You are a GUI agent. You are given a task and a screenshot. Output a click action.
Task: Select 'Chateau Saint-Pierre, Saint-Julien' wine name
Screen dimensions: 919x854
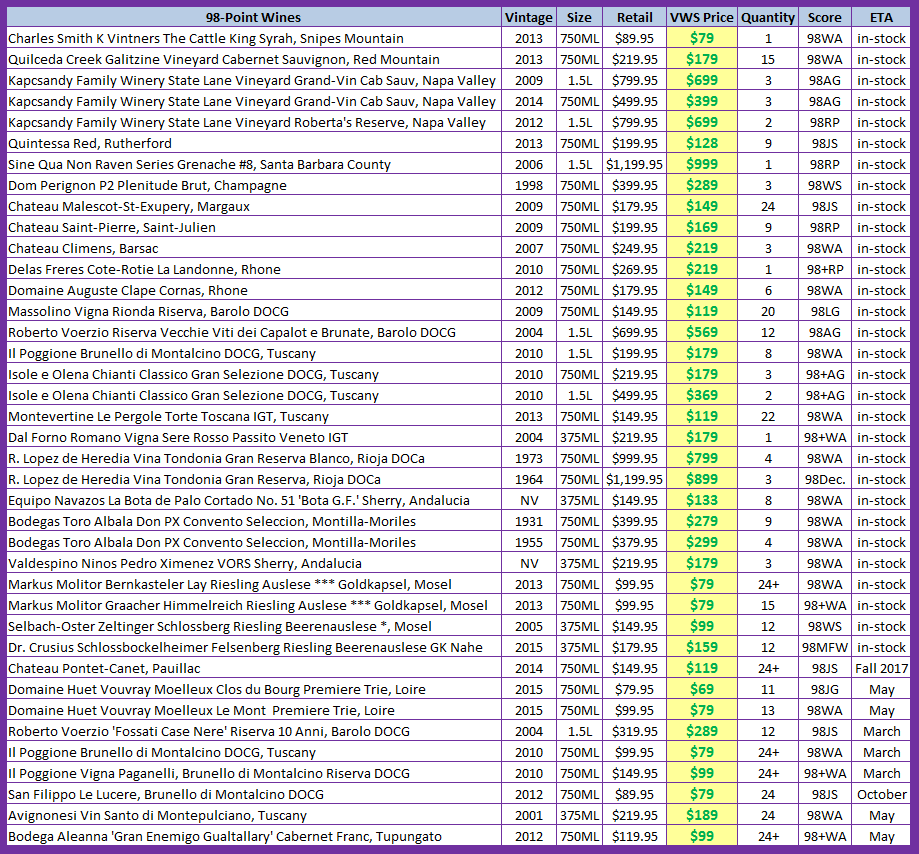point(112,227)
